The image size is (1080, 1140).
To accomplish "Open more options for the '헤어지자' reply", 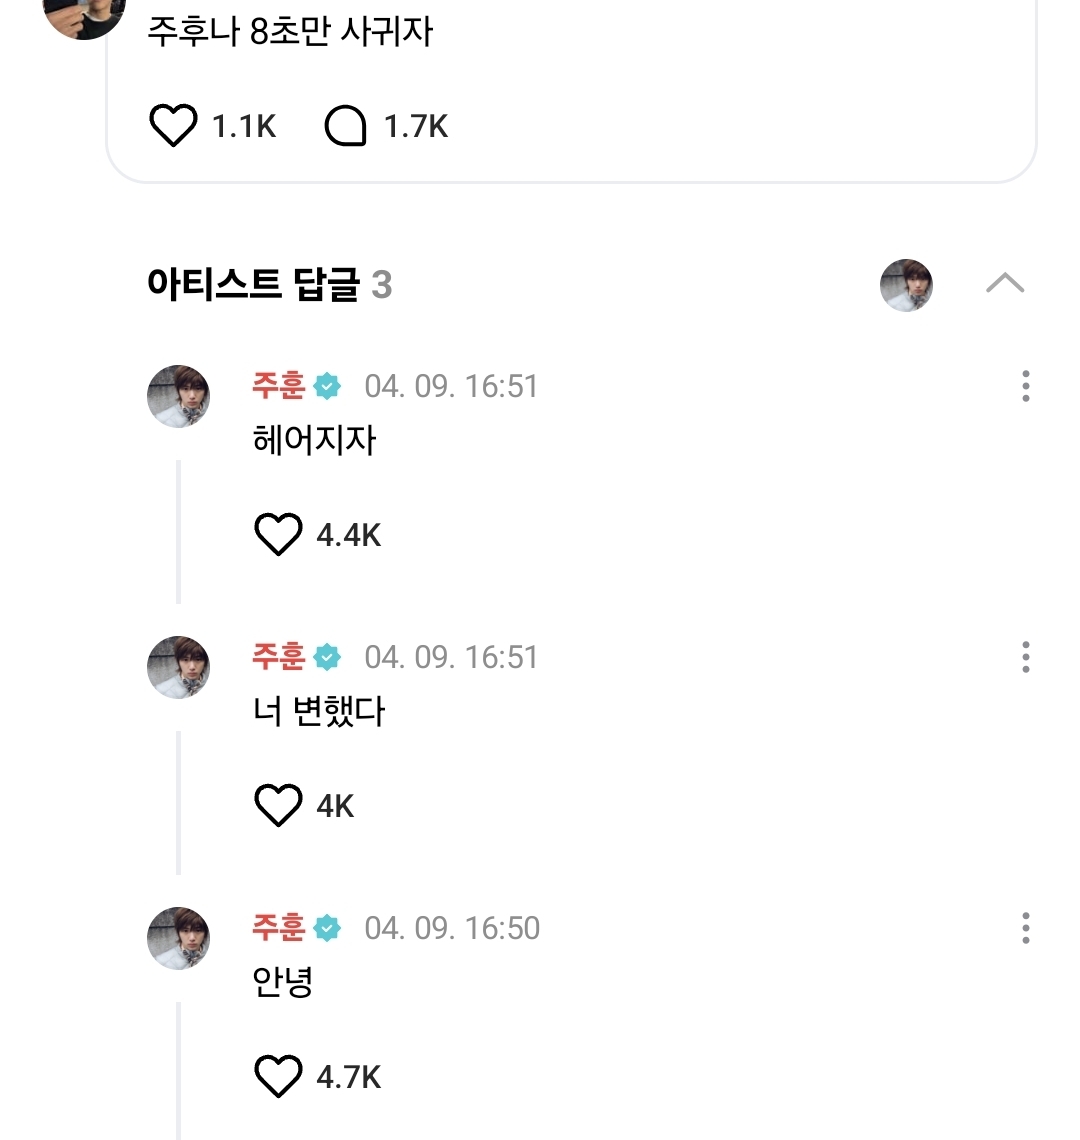I will [x=1025, y=386].
